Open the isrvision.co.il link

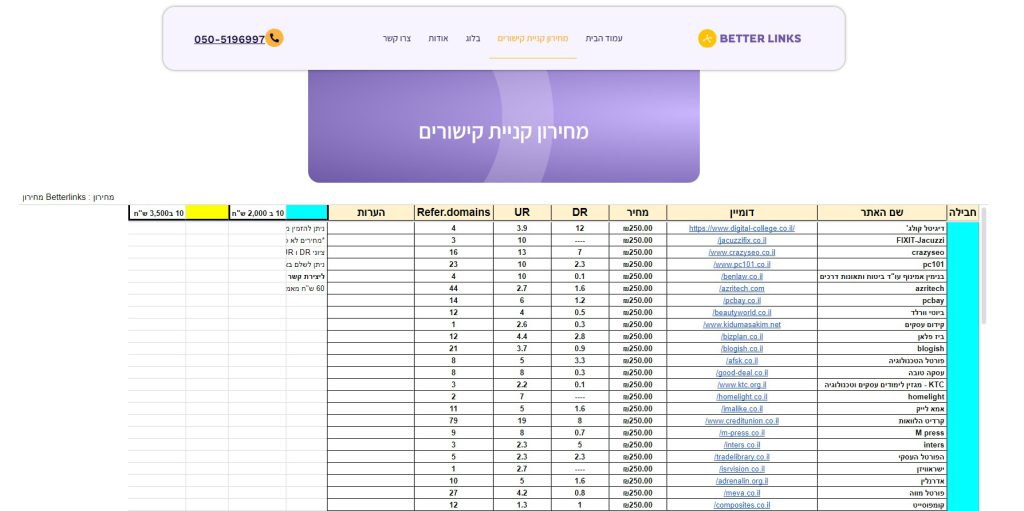tap(742, 469)
